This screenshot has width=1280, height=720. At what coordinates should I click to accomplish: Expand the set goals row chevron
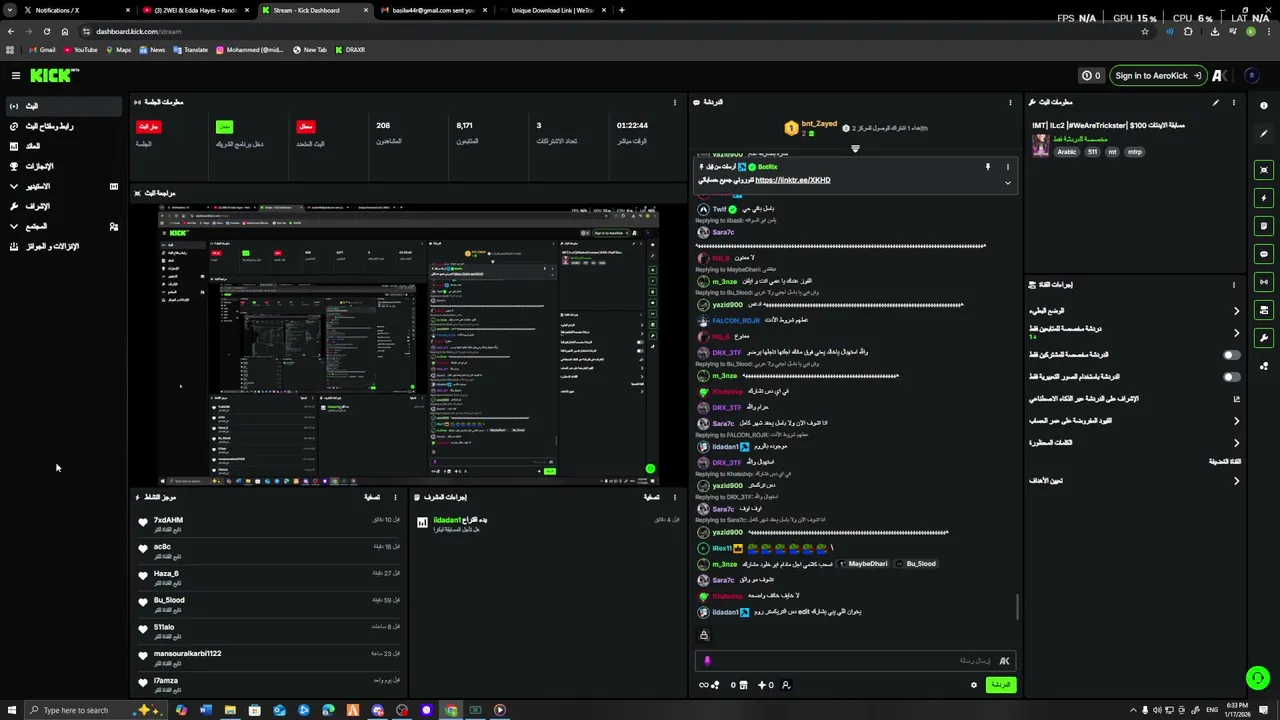(x=1236, y=481)
